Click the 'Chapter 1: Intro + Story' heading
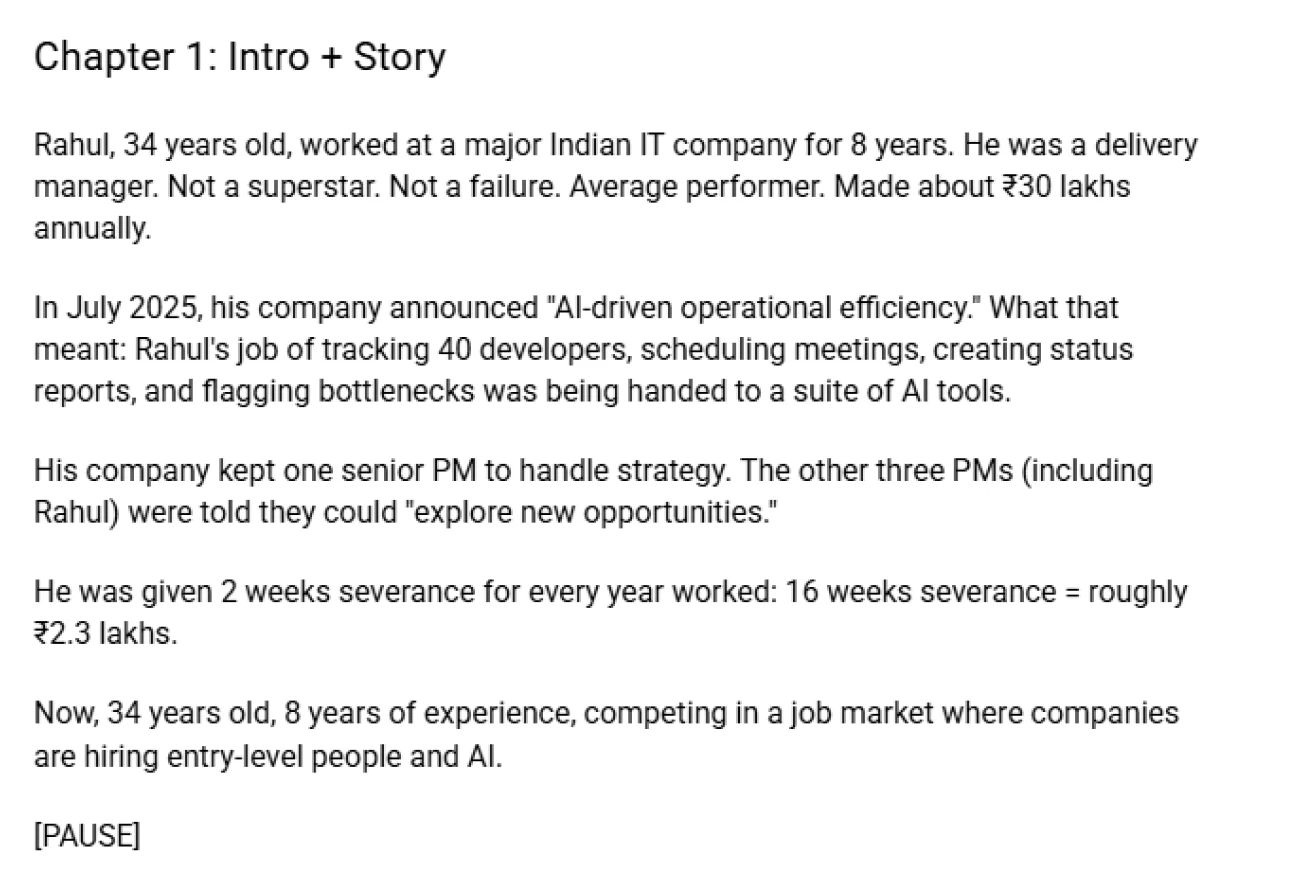The width and height of the screenshot is (1300, 890). coord(240,58)
